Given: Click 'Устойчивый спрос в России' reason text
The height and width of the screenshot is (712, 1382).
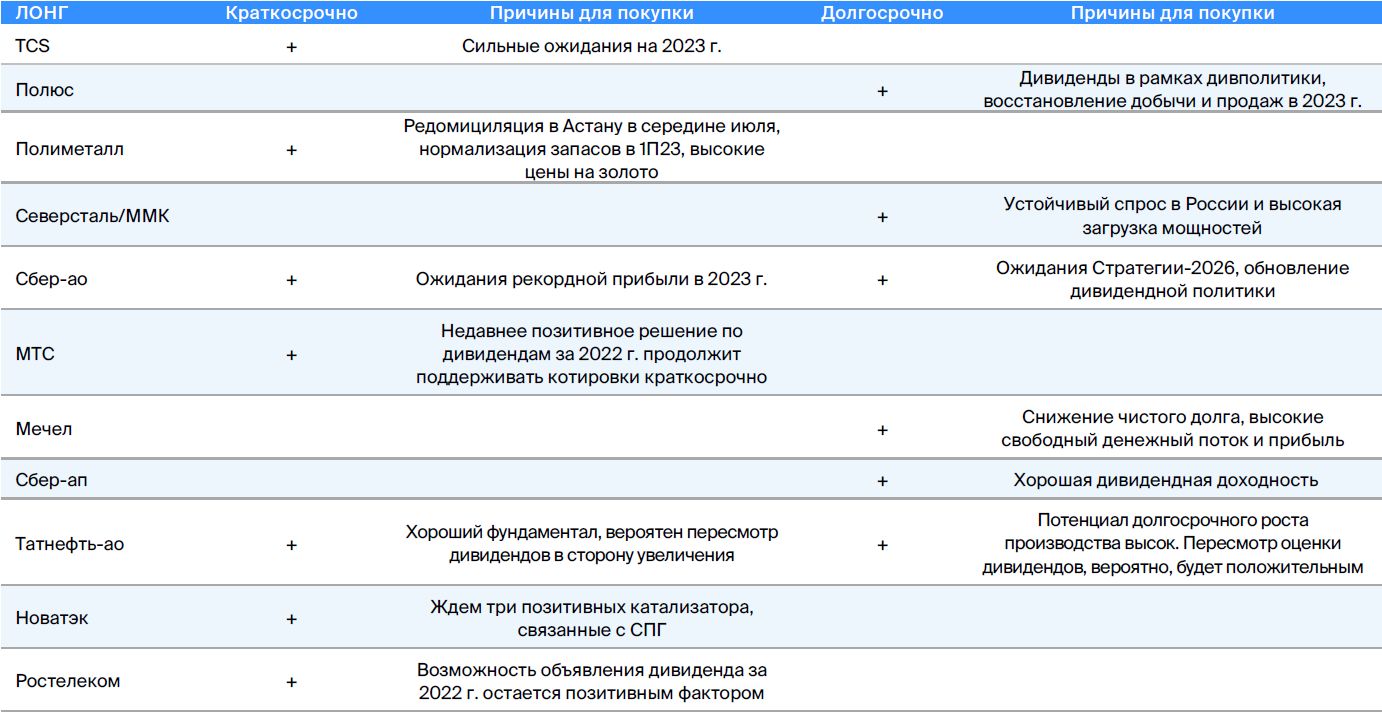Looking at the screenshot, I should 1172,216.
